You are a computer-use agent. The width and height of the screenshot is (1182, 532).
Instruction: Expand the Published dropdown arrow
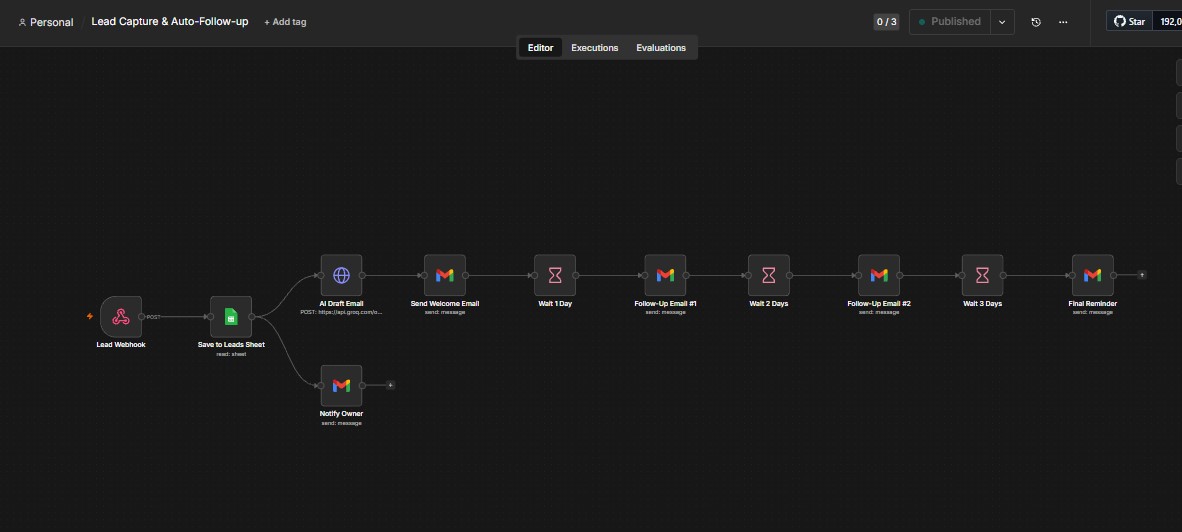(x=1002, y=22)
